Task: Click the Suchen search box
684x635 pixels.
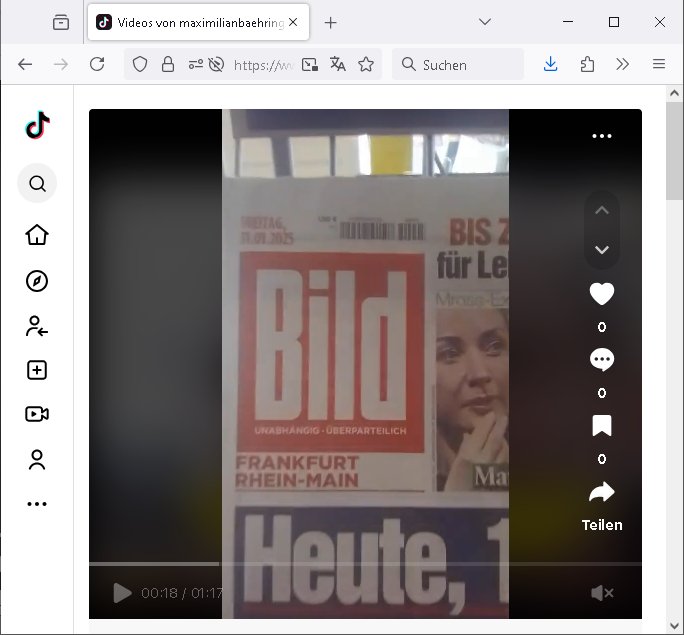Action: (x=458, y=65)
